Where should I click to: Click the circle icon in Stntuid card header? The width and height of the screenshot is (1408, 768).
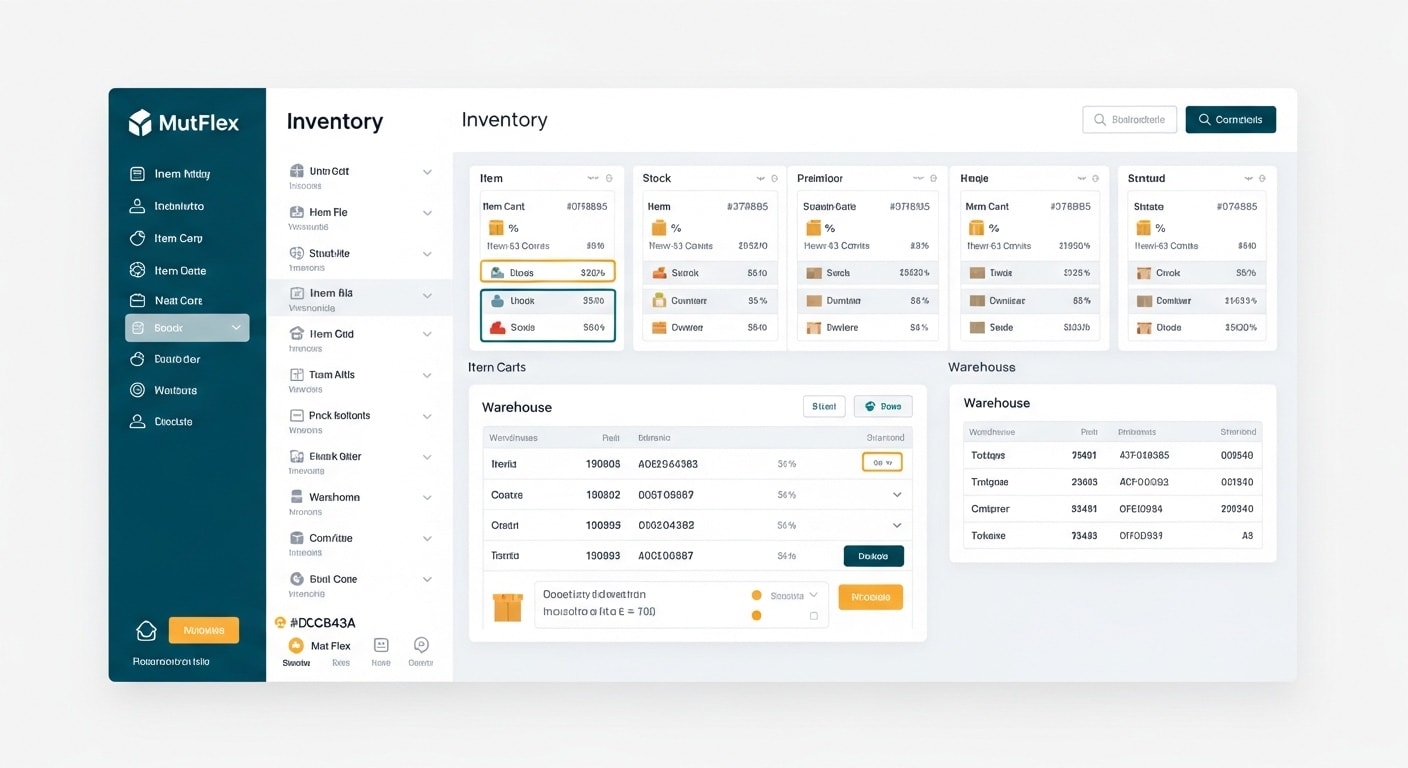click(x=1262, y=178)
